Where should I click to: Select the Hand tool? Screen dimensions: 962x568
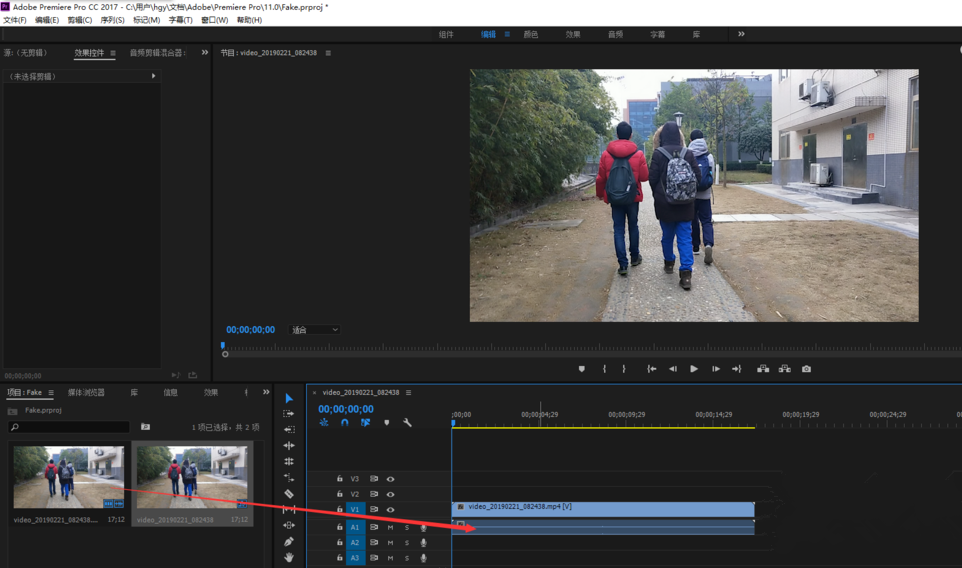coord(289,558)
